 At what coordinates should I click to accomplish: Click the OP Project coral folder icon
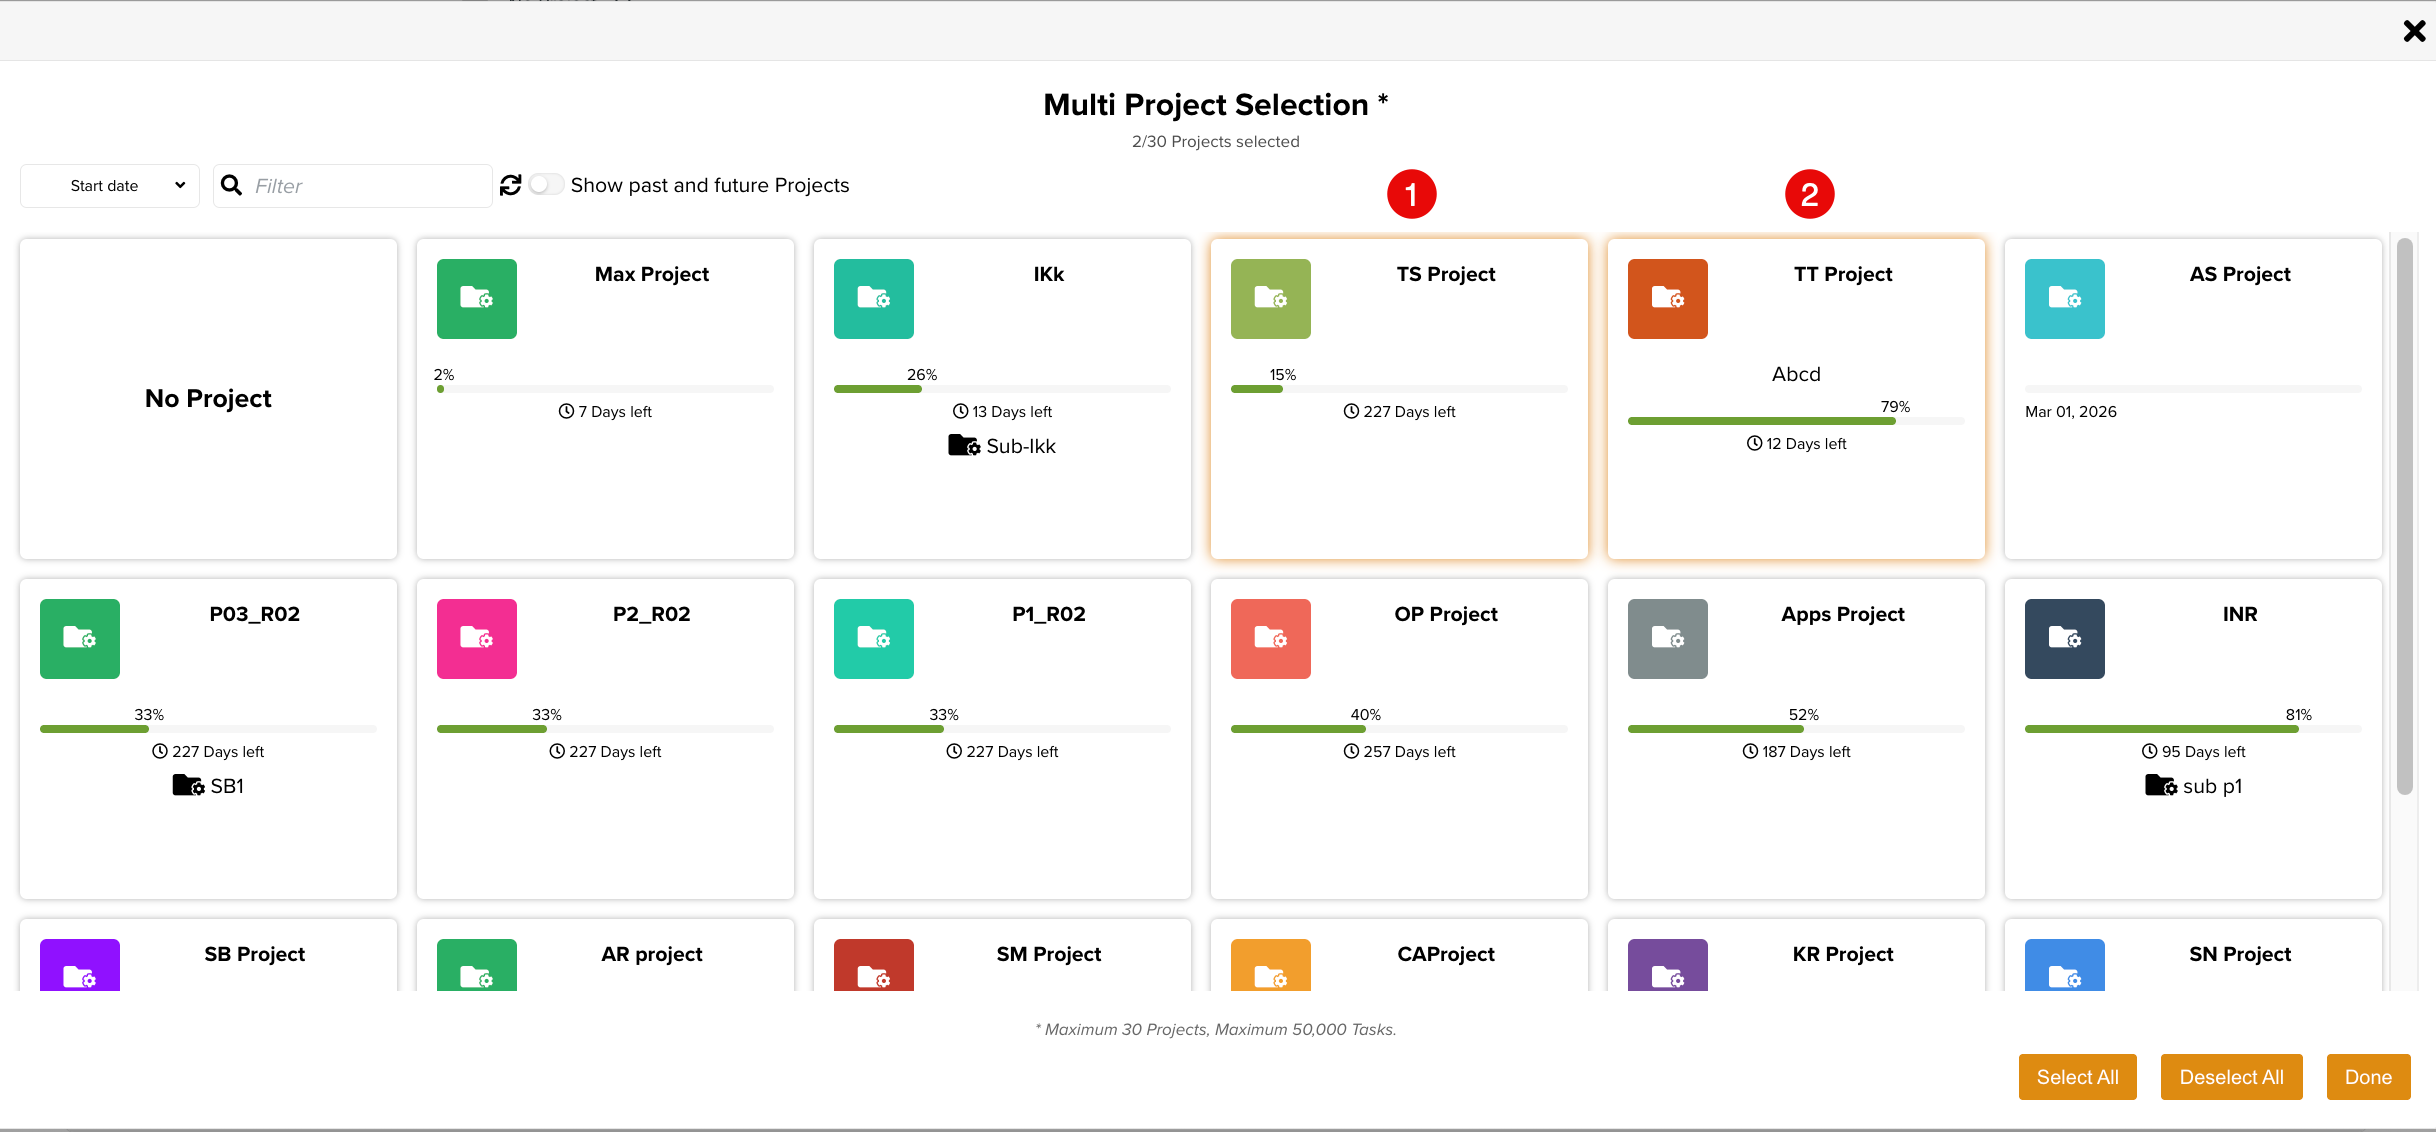tap(1271, 639)
